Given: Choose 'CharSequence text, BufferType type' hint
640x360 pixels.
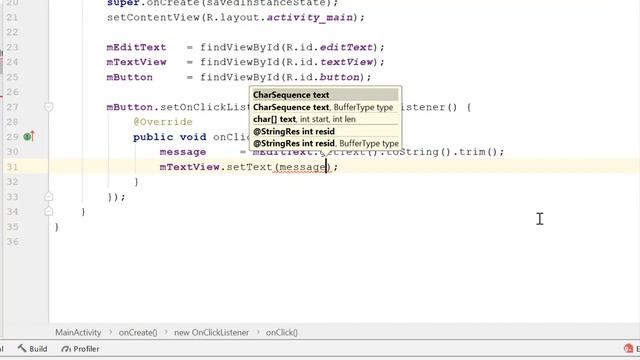Looking at the screenshot, I should [x=325, y=107].
